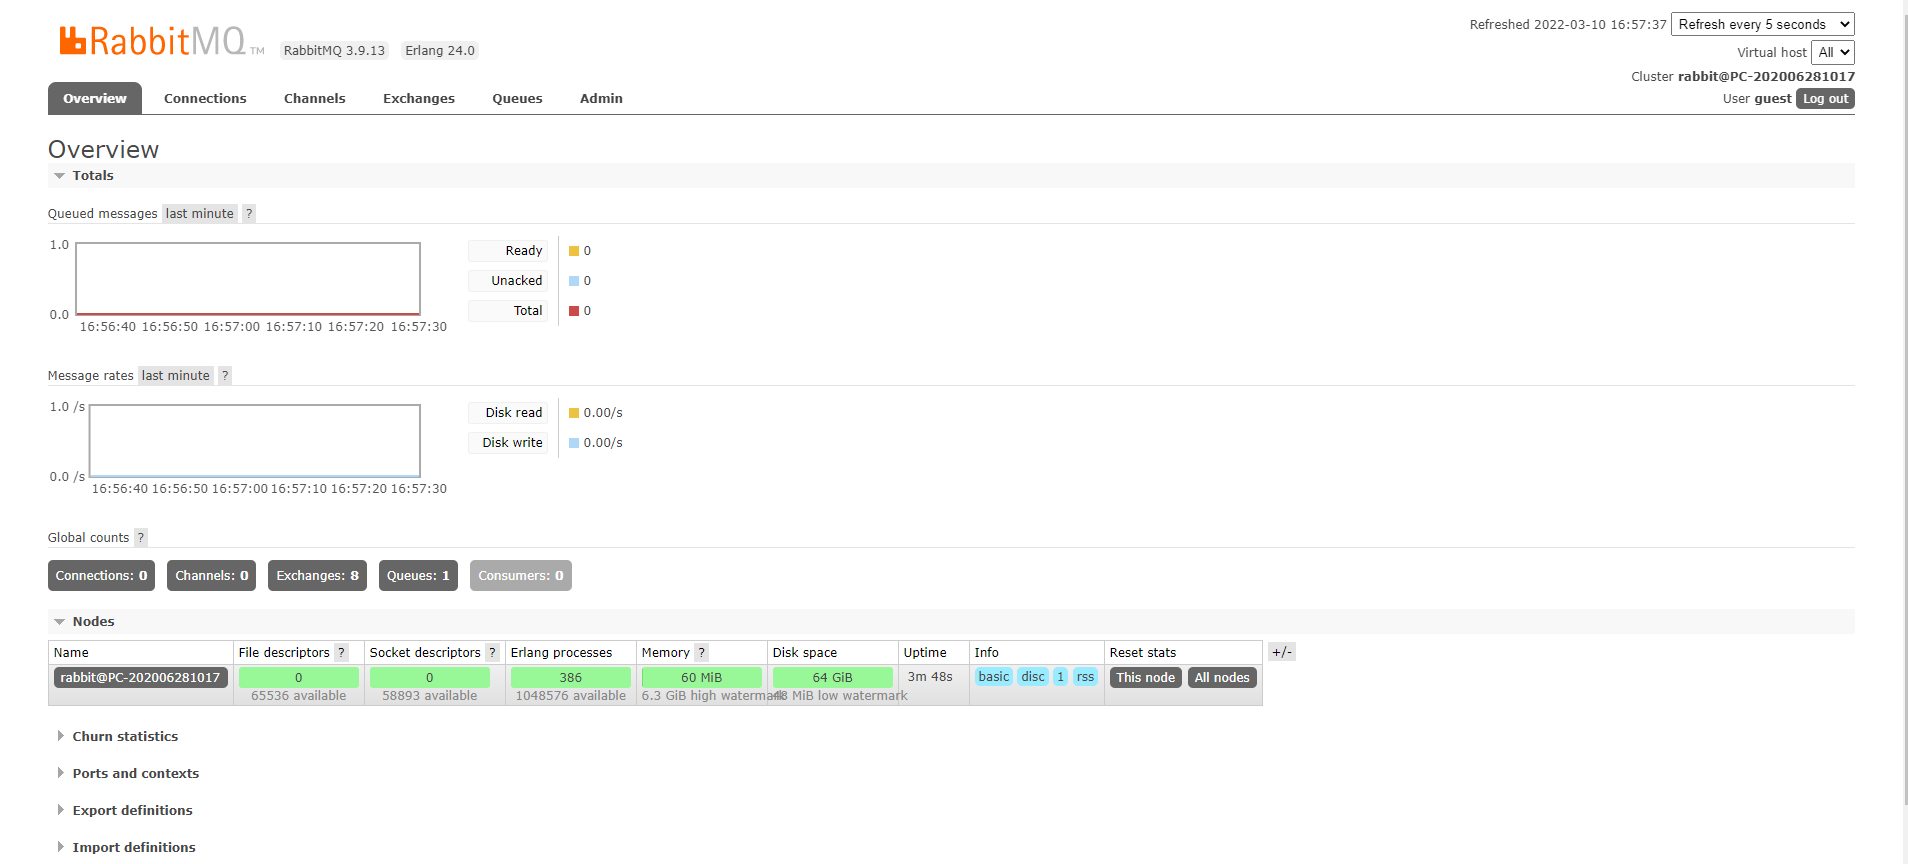Screen dimensions: 1908x864
Task: View Connections count details
Action: 101,575
